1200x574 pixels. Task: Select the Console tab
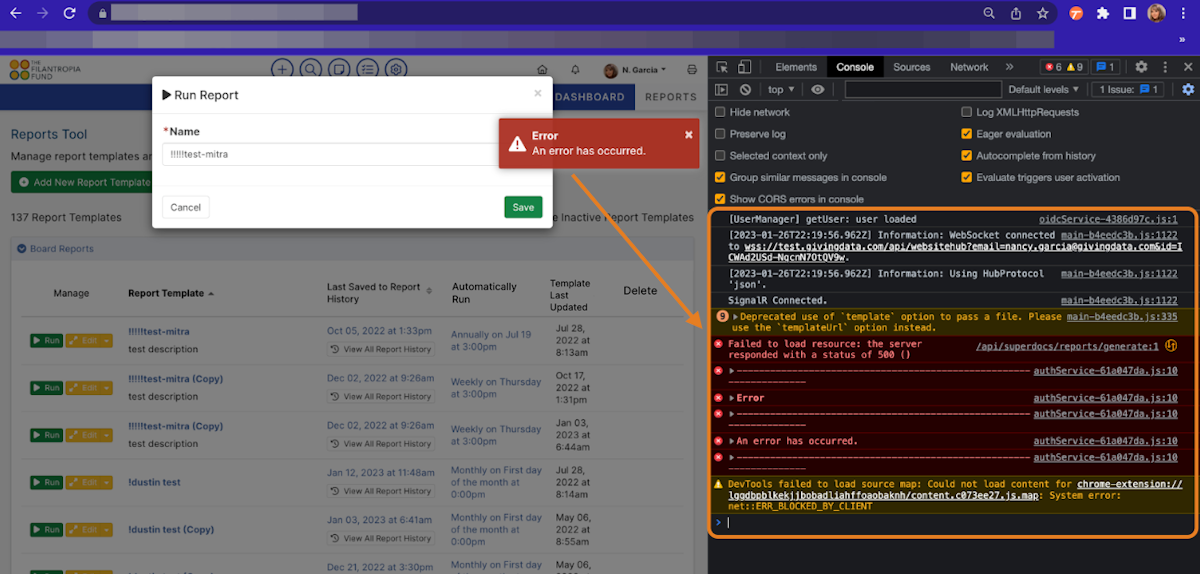[855, 67]
